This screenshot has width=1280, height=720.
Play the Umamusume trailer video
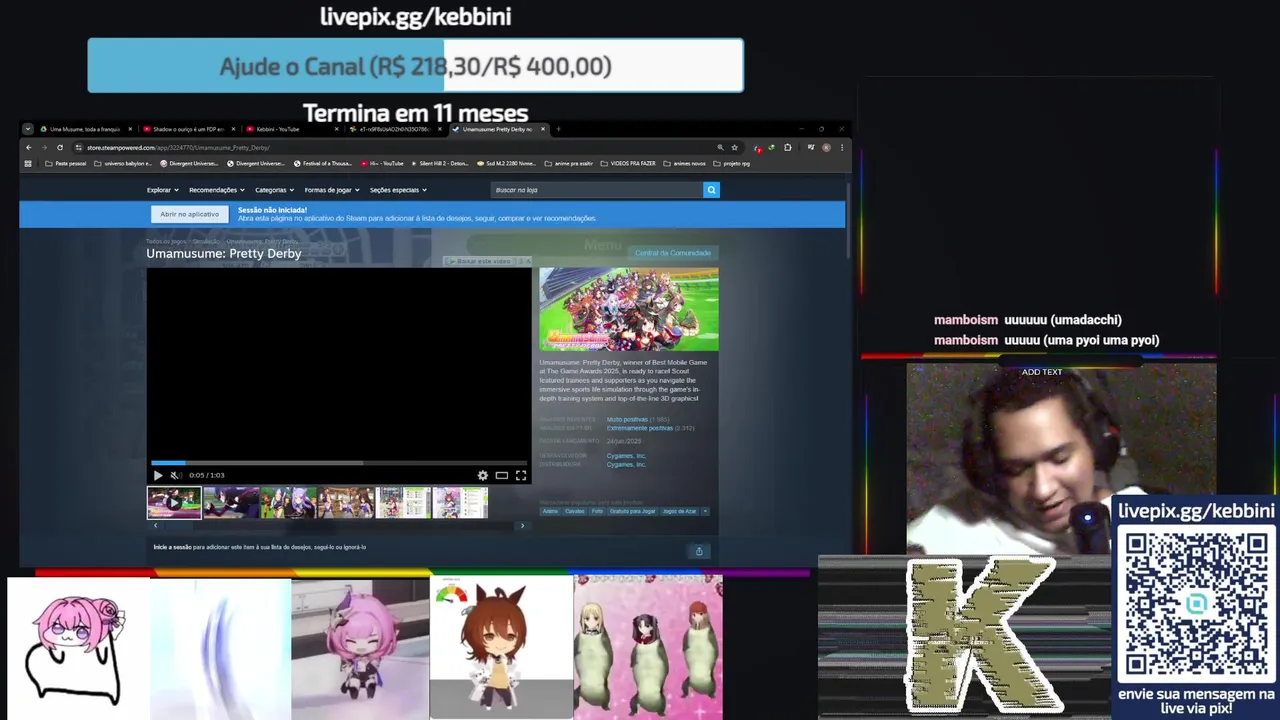click(x=157, y=476)
